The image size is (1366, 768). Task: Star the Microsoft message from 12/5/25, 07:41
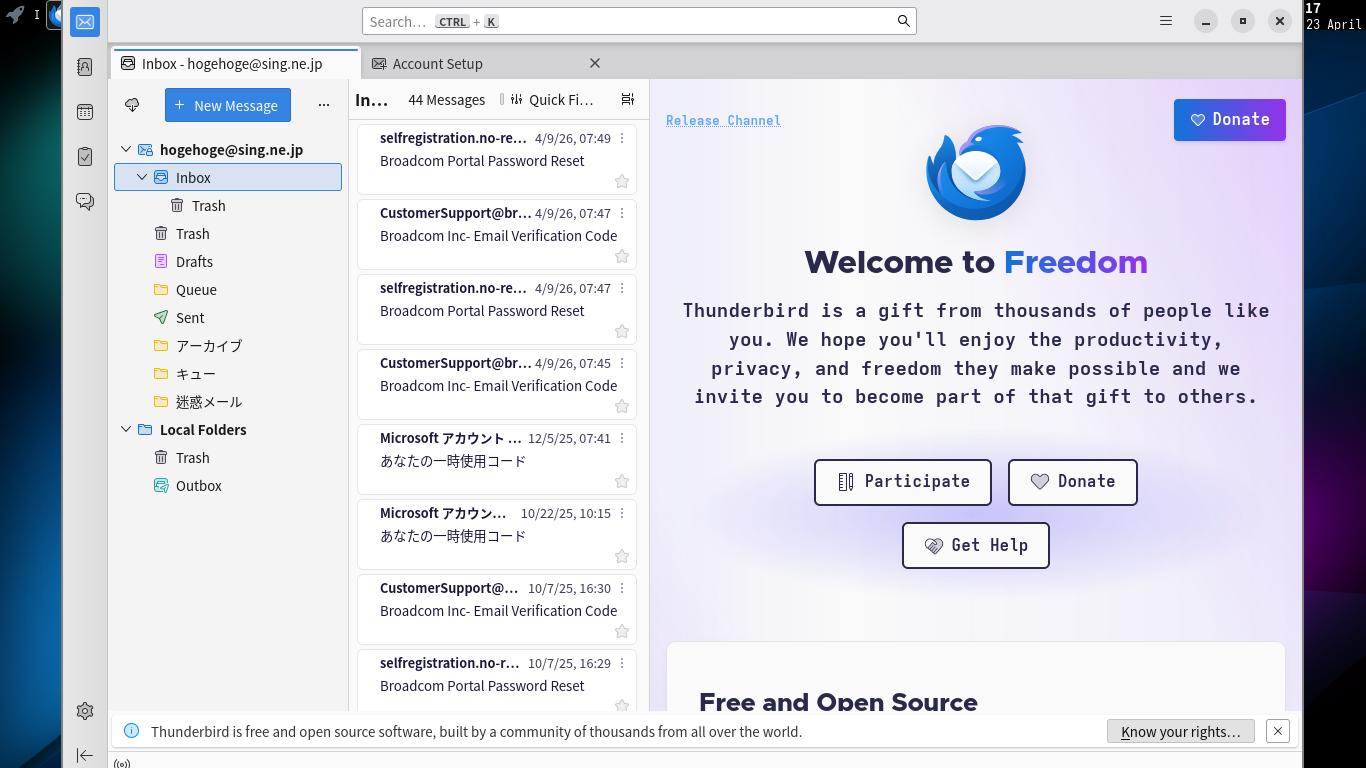pos(622,481)
